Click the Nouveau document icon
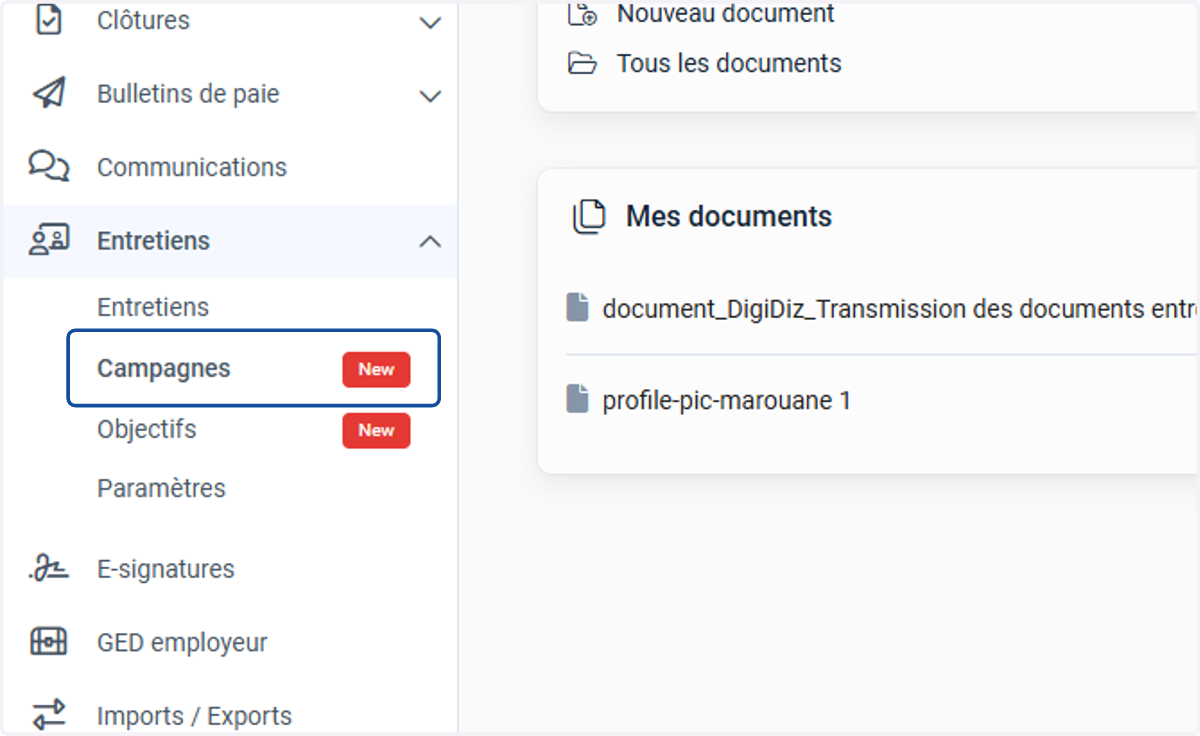 click(x=582, y=14)
